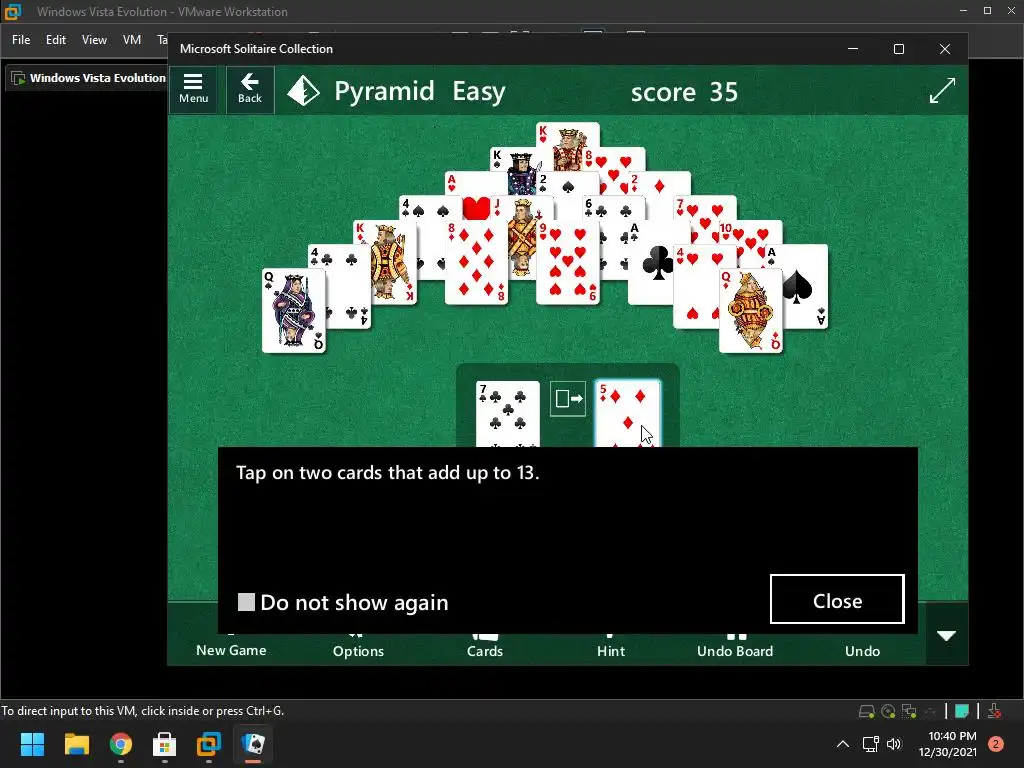Open the VMware View menu
Screen dimensions: 1024x768
pos(94,40)
